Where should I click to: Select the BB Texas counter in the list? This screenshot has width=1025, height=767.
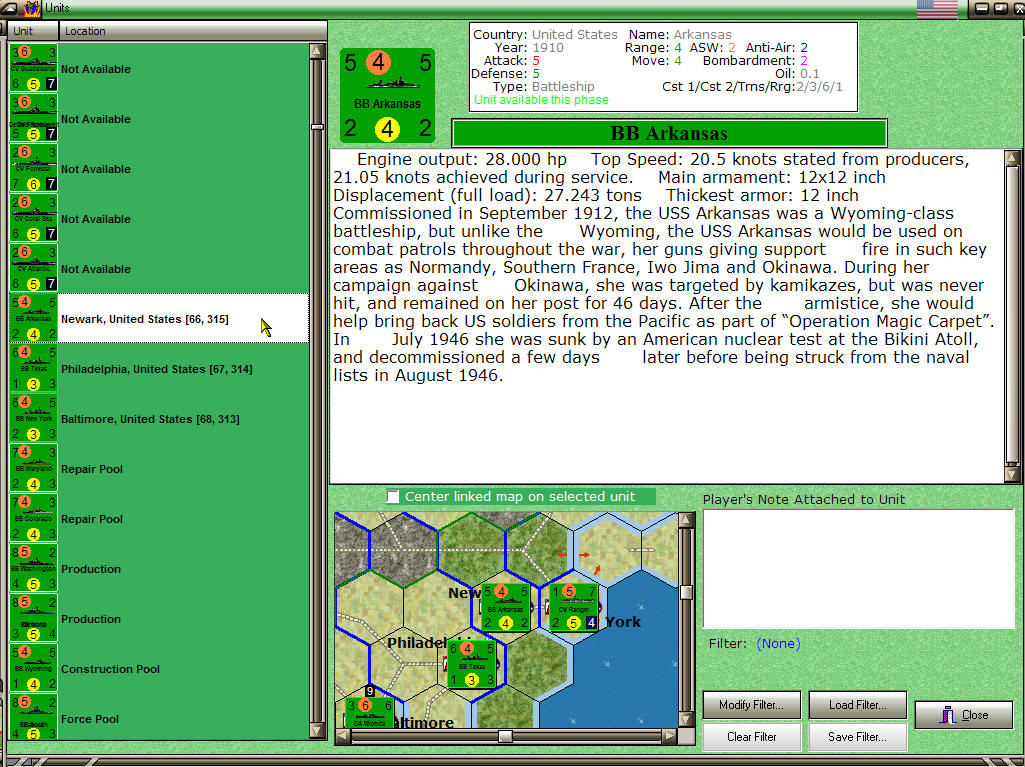(33, 368)
